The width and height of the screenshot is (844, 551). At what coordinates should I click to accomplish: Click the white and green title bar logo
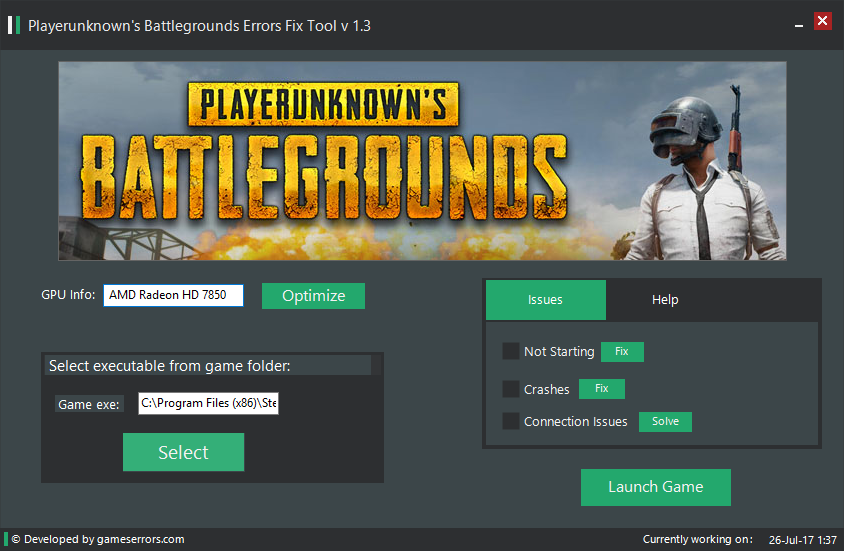click(x=14, y=25)
